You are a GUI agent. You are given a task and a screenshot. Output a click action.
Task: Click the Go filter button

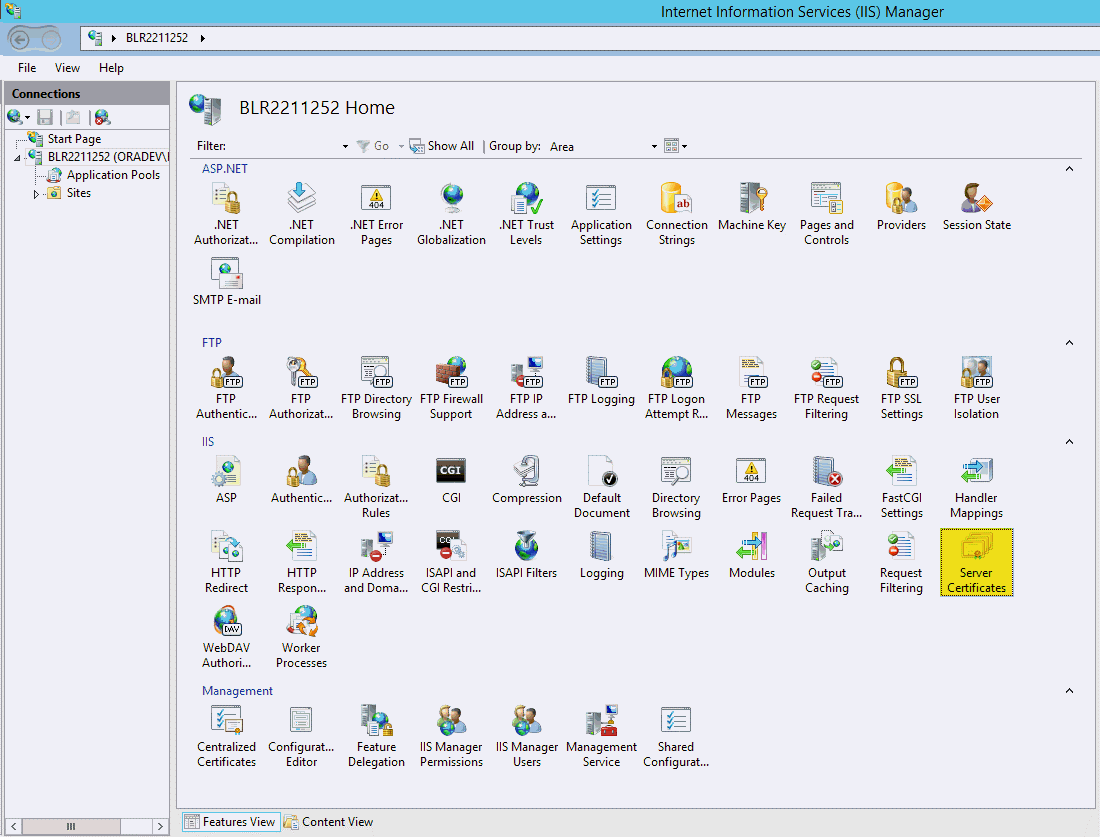pyautogui.click(x=373, y=146)
